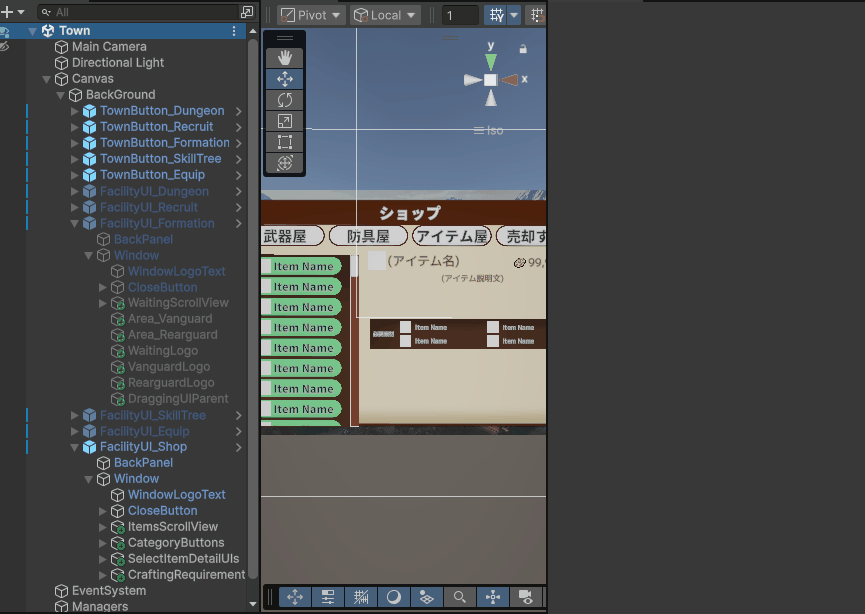Click the magnifier search icon in bottom toolbar
The width and height of the screenshot is (865, 614).
click(460, 597)
